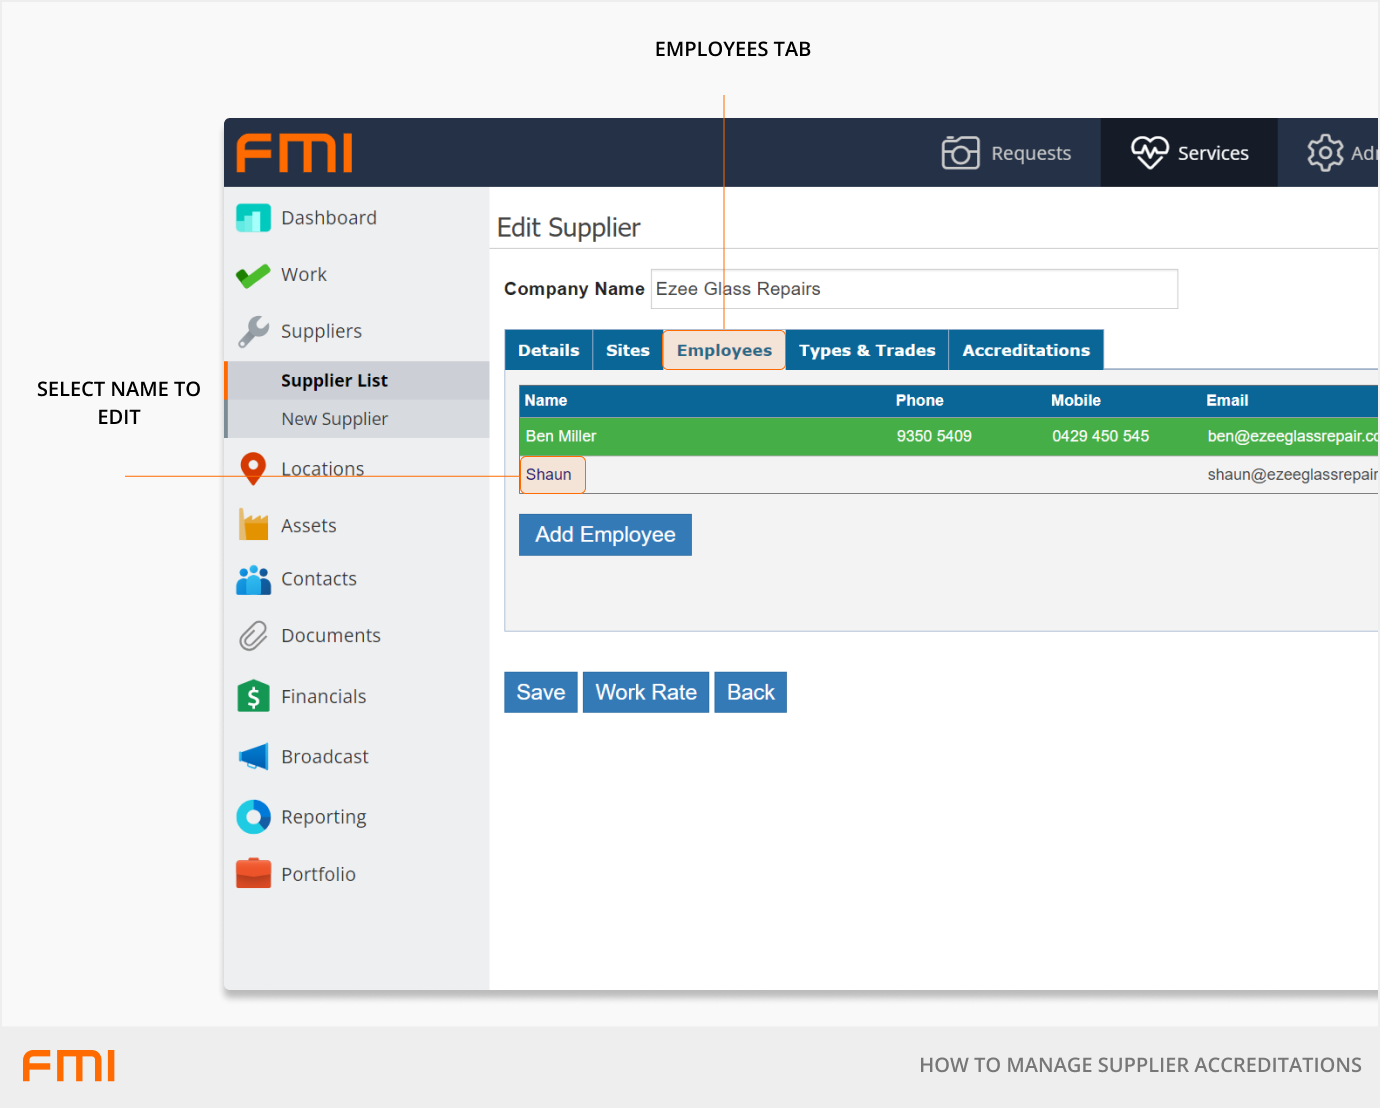Click the Contacts people icon
The width and height of the screenshot is (1380, 1108).
[x=253, y=579]
